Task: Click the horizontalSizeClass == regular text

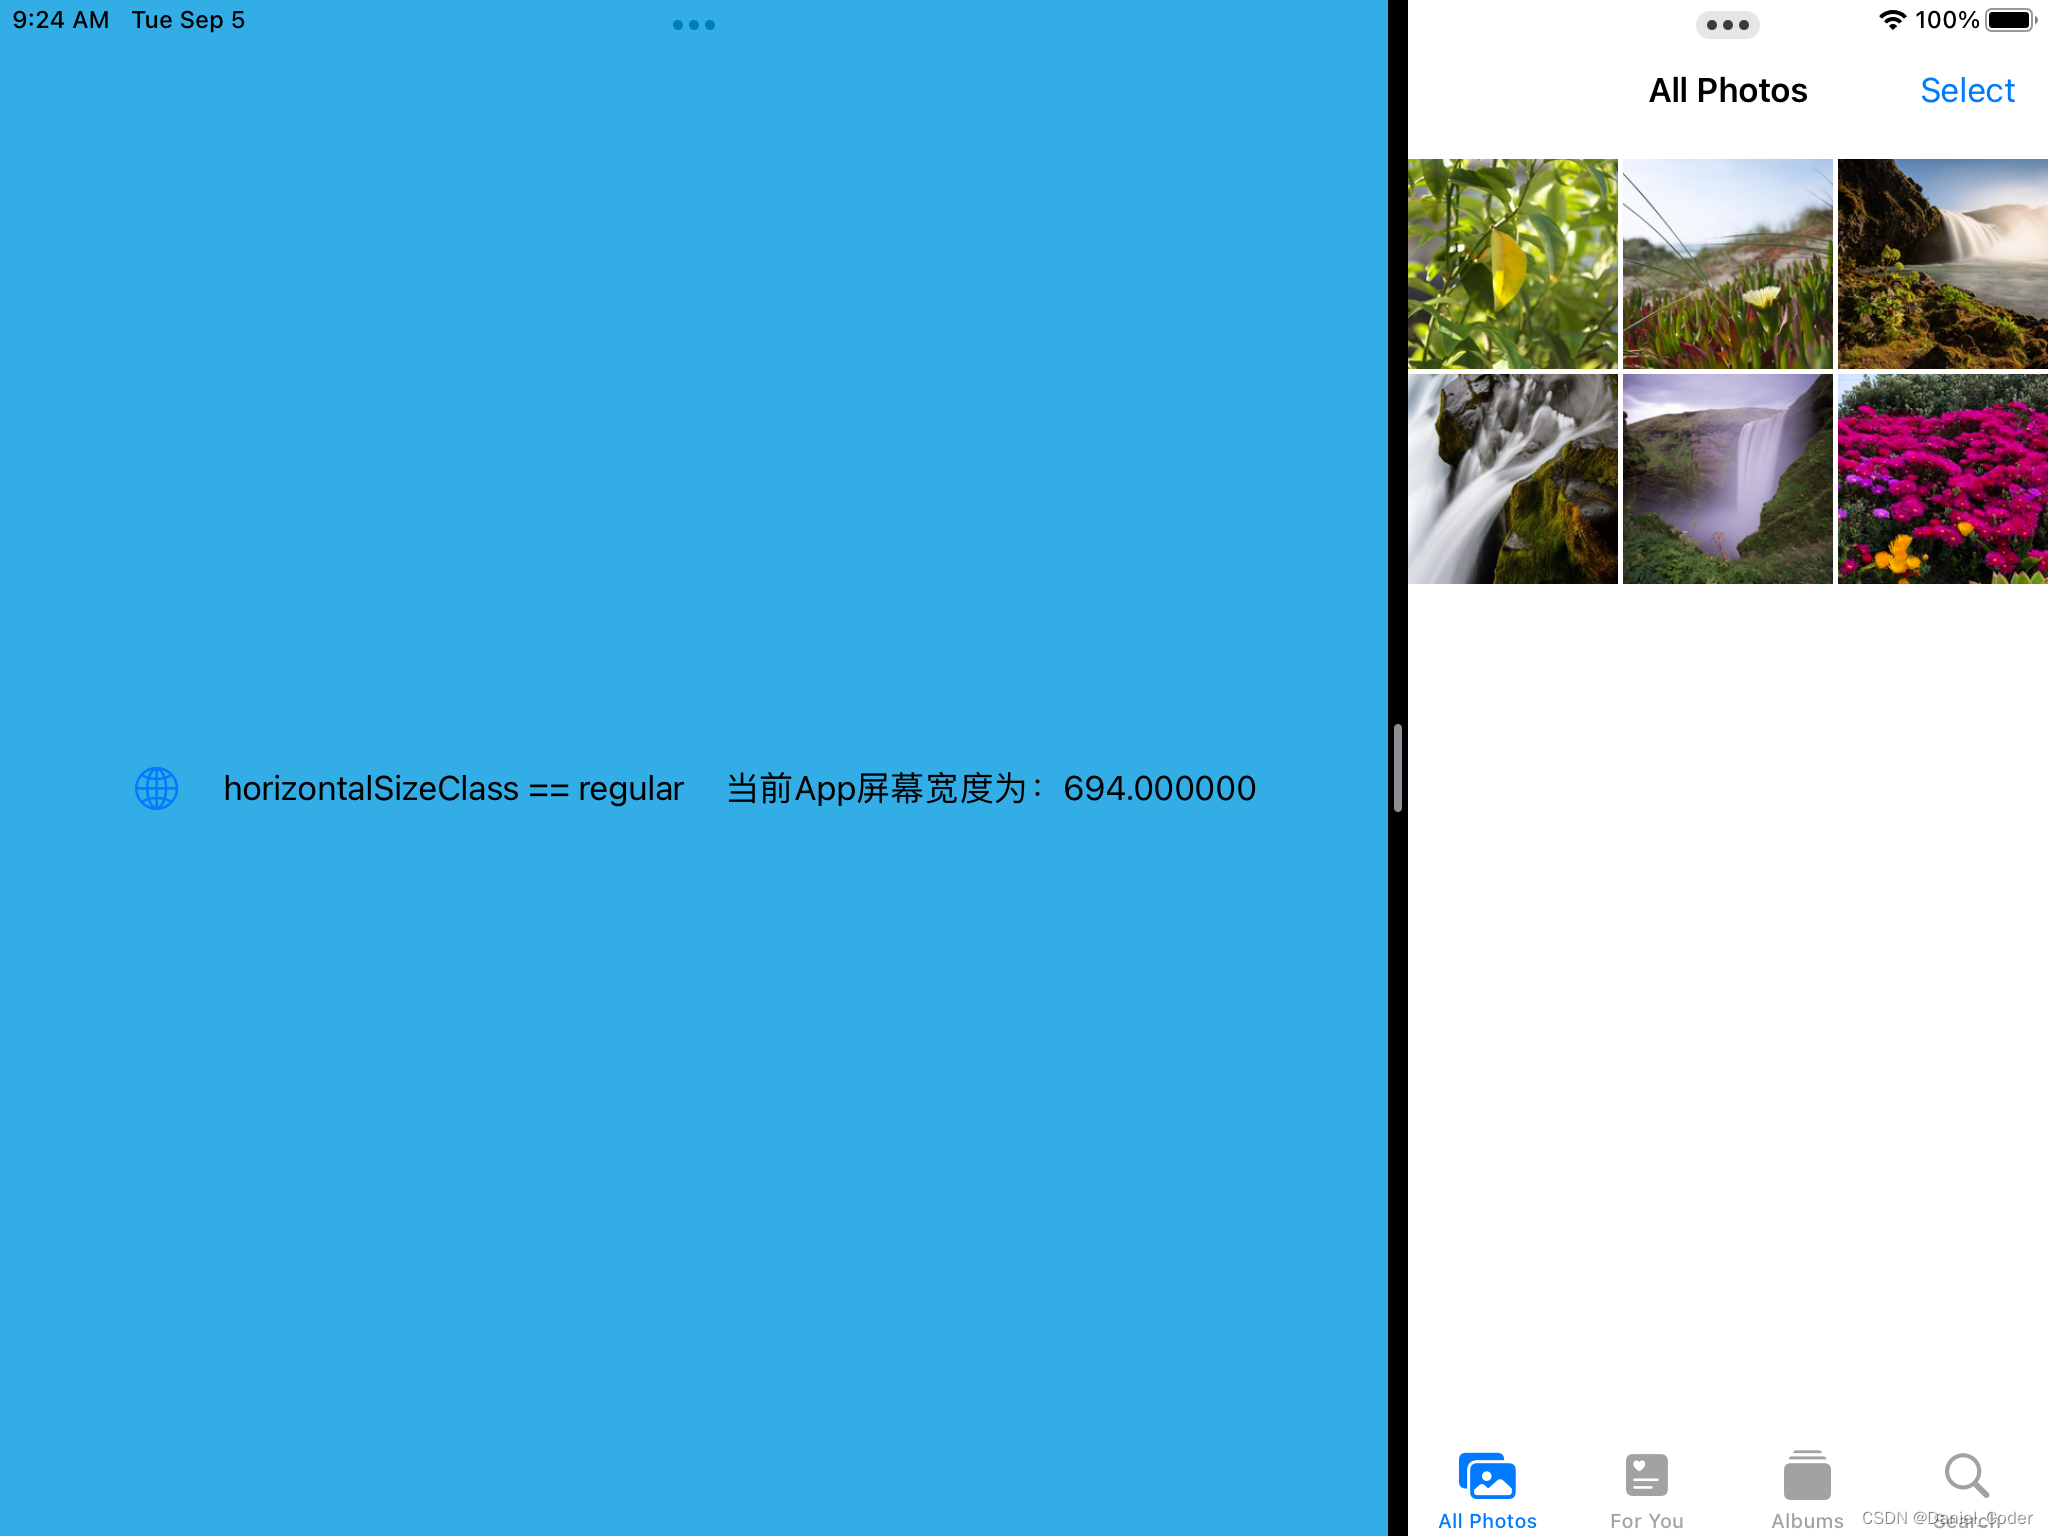Action: [x=453, y=788]
